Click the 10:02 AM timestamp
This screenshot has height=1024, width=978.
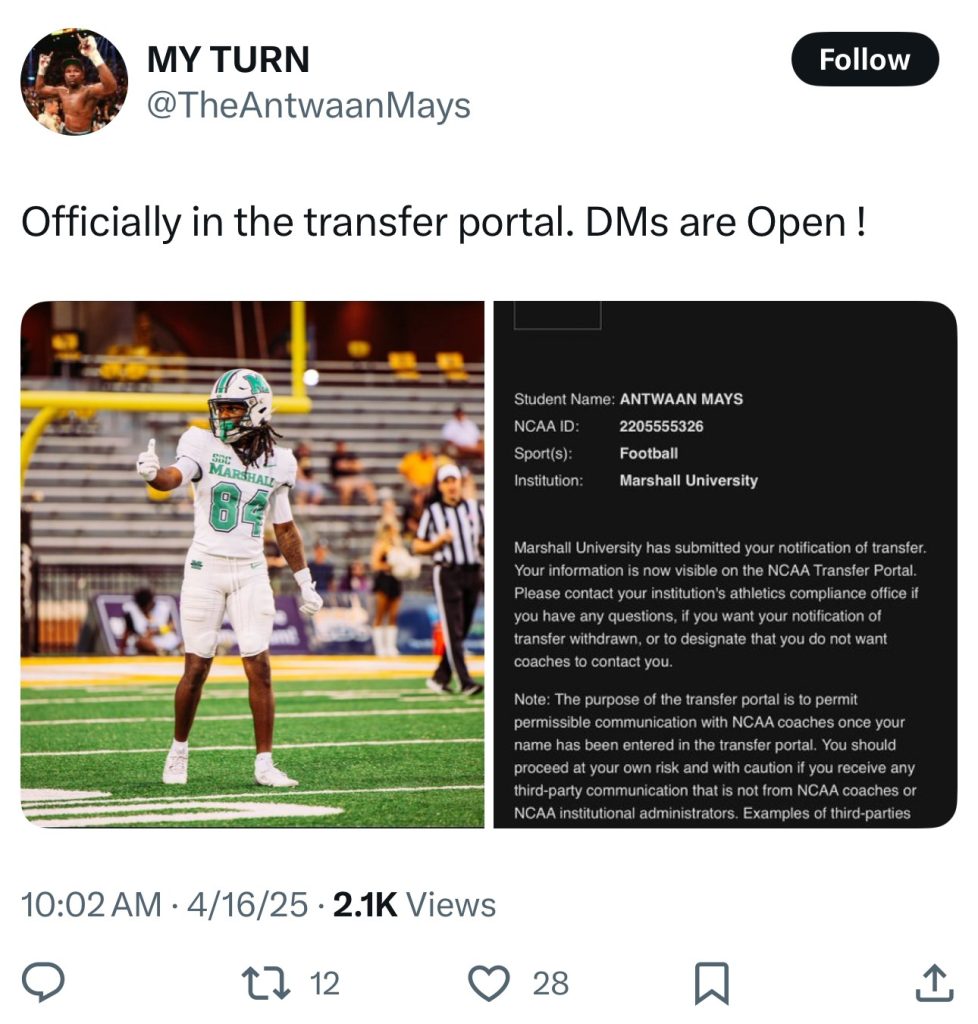[91, 904]
